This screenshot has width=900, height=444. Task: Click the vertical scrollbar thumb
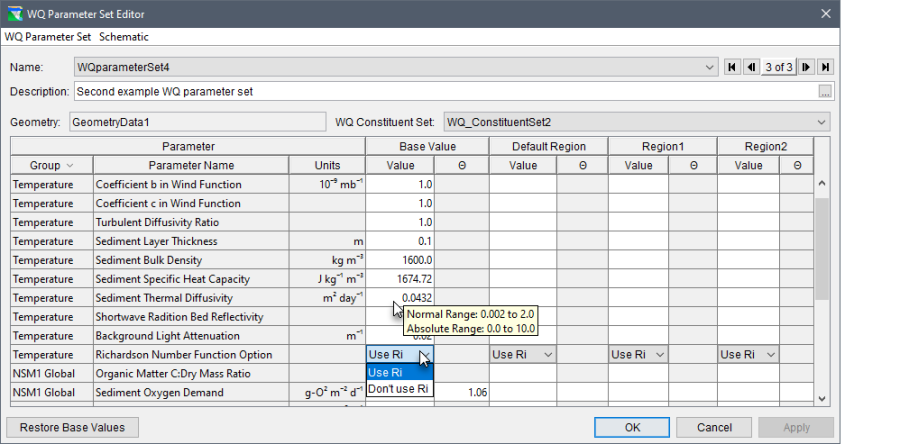(821, 248)
